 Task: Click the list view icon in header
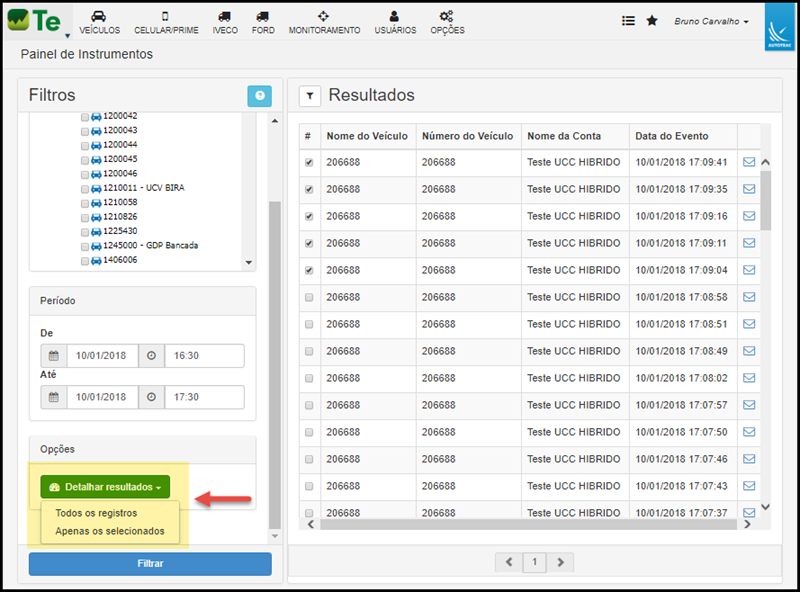[628, 21]
